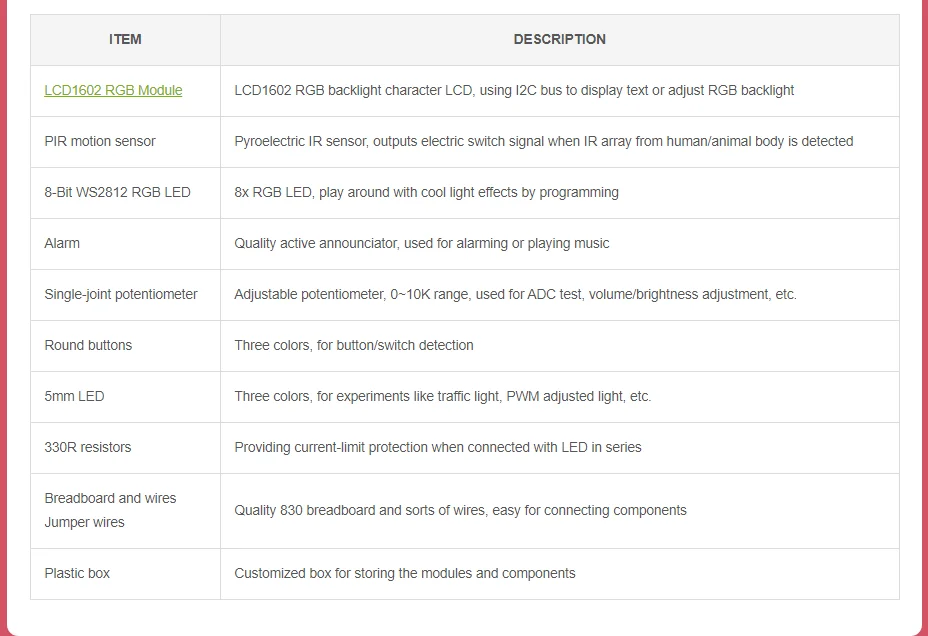Click the Customized box description text

[x=404, y=573]
